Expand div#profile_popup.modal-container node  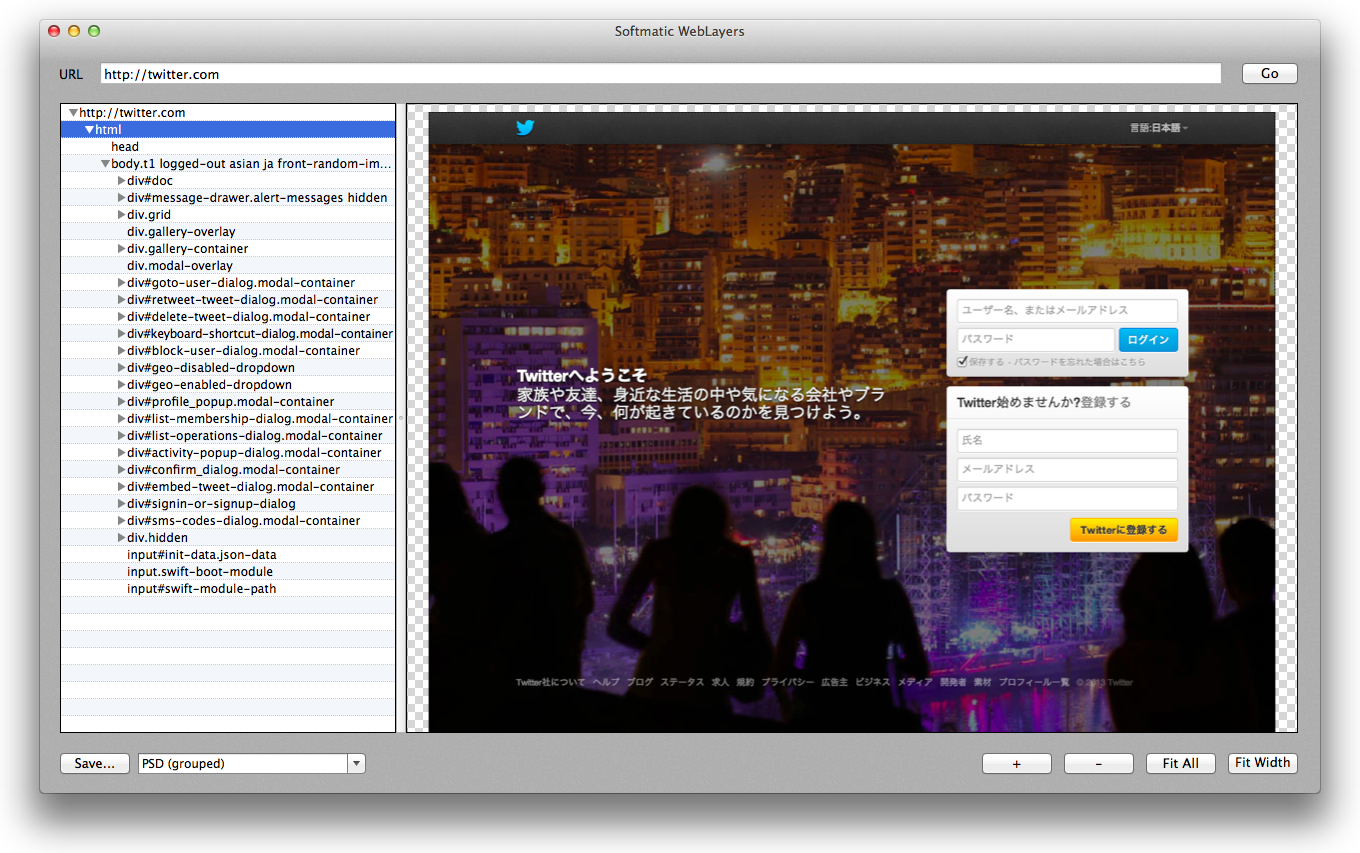[x=121, y=402]
